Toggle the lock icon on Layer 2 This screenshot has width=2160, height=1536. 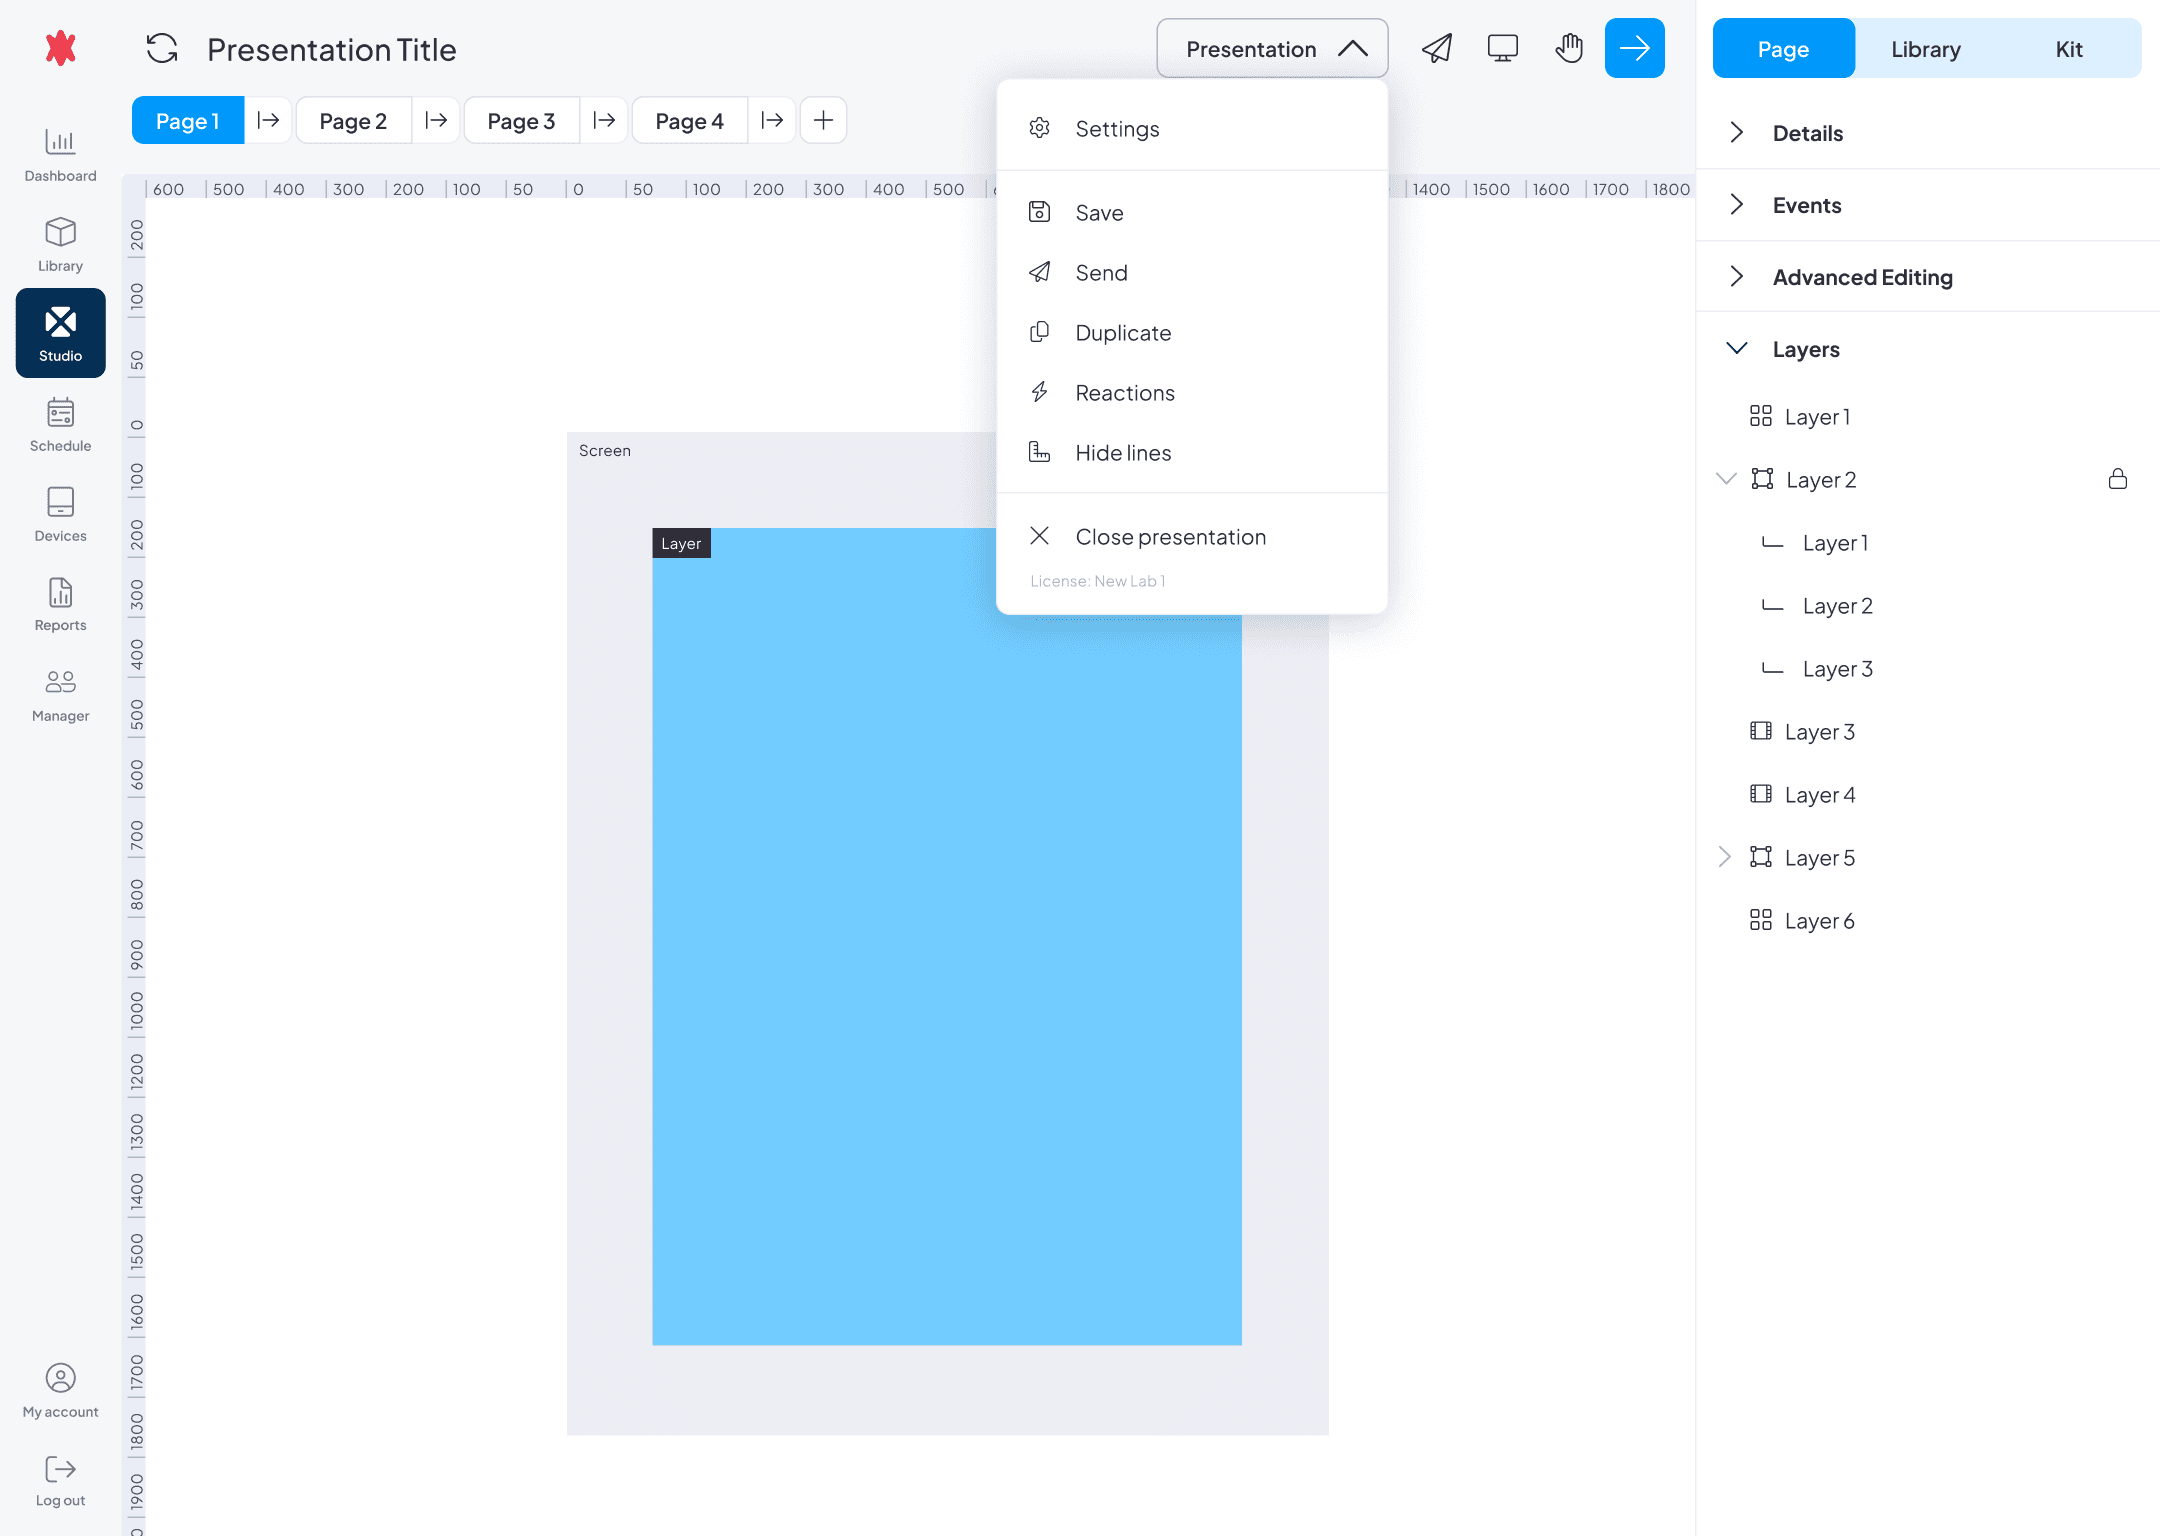[2117, 479]
